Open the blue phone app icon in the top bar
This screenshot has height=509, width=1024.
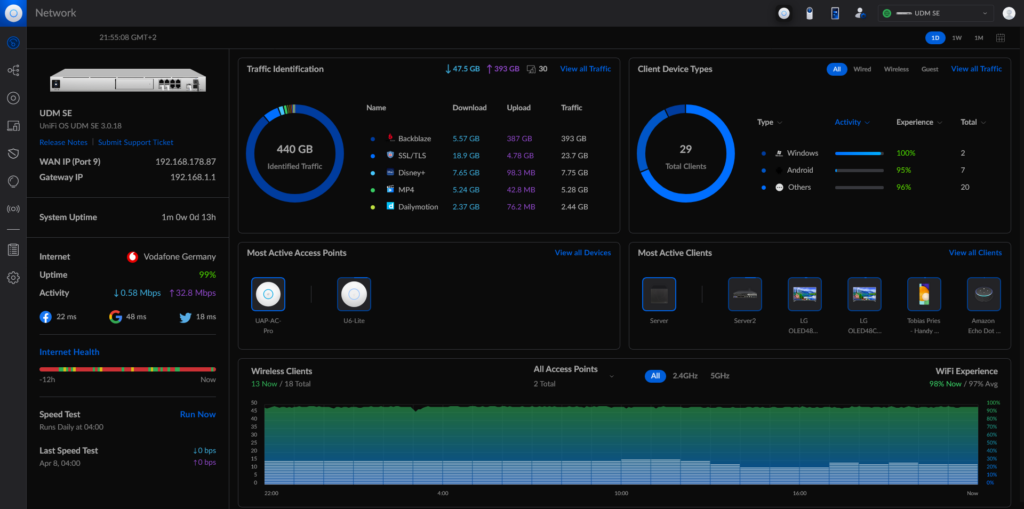click(835, 13)
